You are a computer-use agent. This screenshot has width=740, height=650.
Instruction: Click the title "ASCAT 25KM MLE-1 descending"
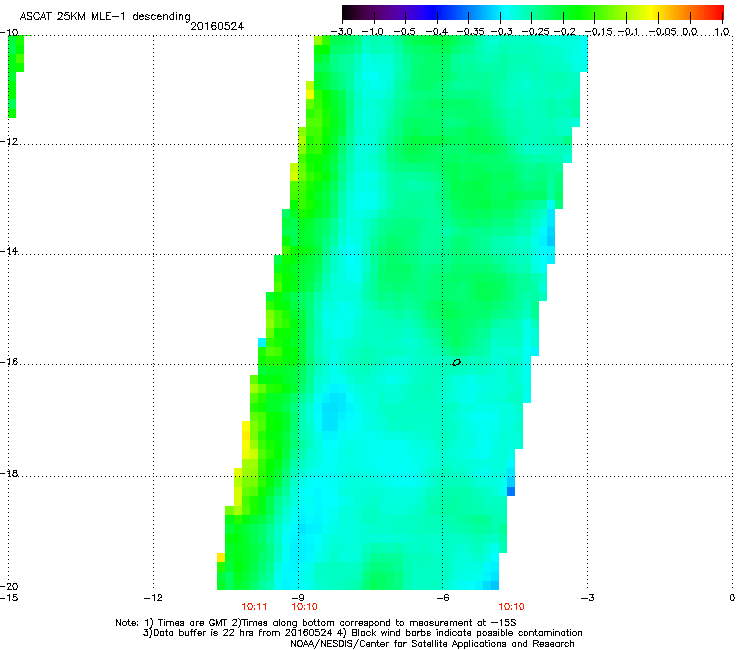(x=105, y=17)
